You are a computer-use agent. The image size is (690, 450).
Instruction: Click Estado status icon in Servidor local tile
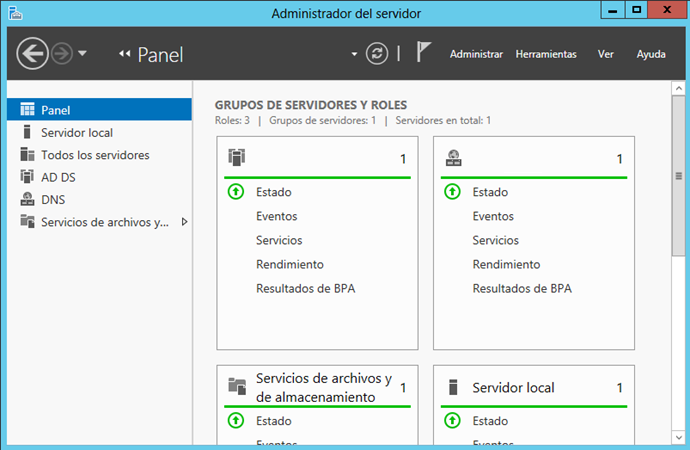[x=452, y=421]
